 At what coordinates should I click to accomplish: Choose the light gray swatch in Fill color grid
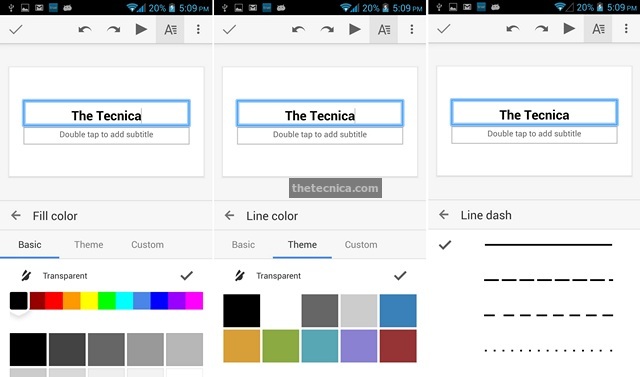point(184,349)
